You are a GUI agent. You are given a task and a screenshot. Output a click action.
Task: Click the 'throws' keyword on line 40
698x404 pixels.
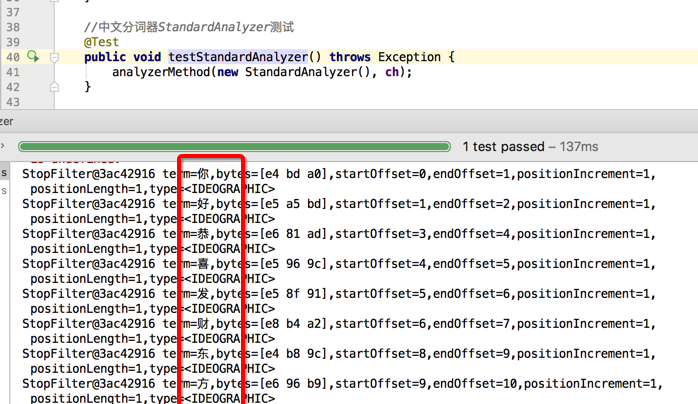[350, 57]
